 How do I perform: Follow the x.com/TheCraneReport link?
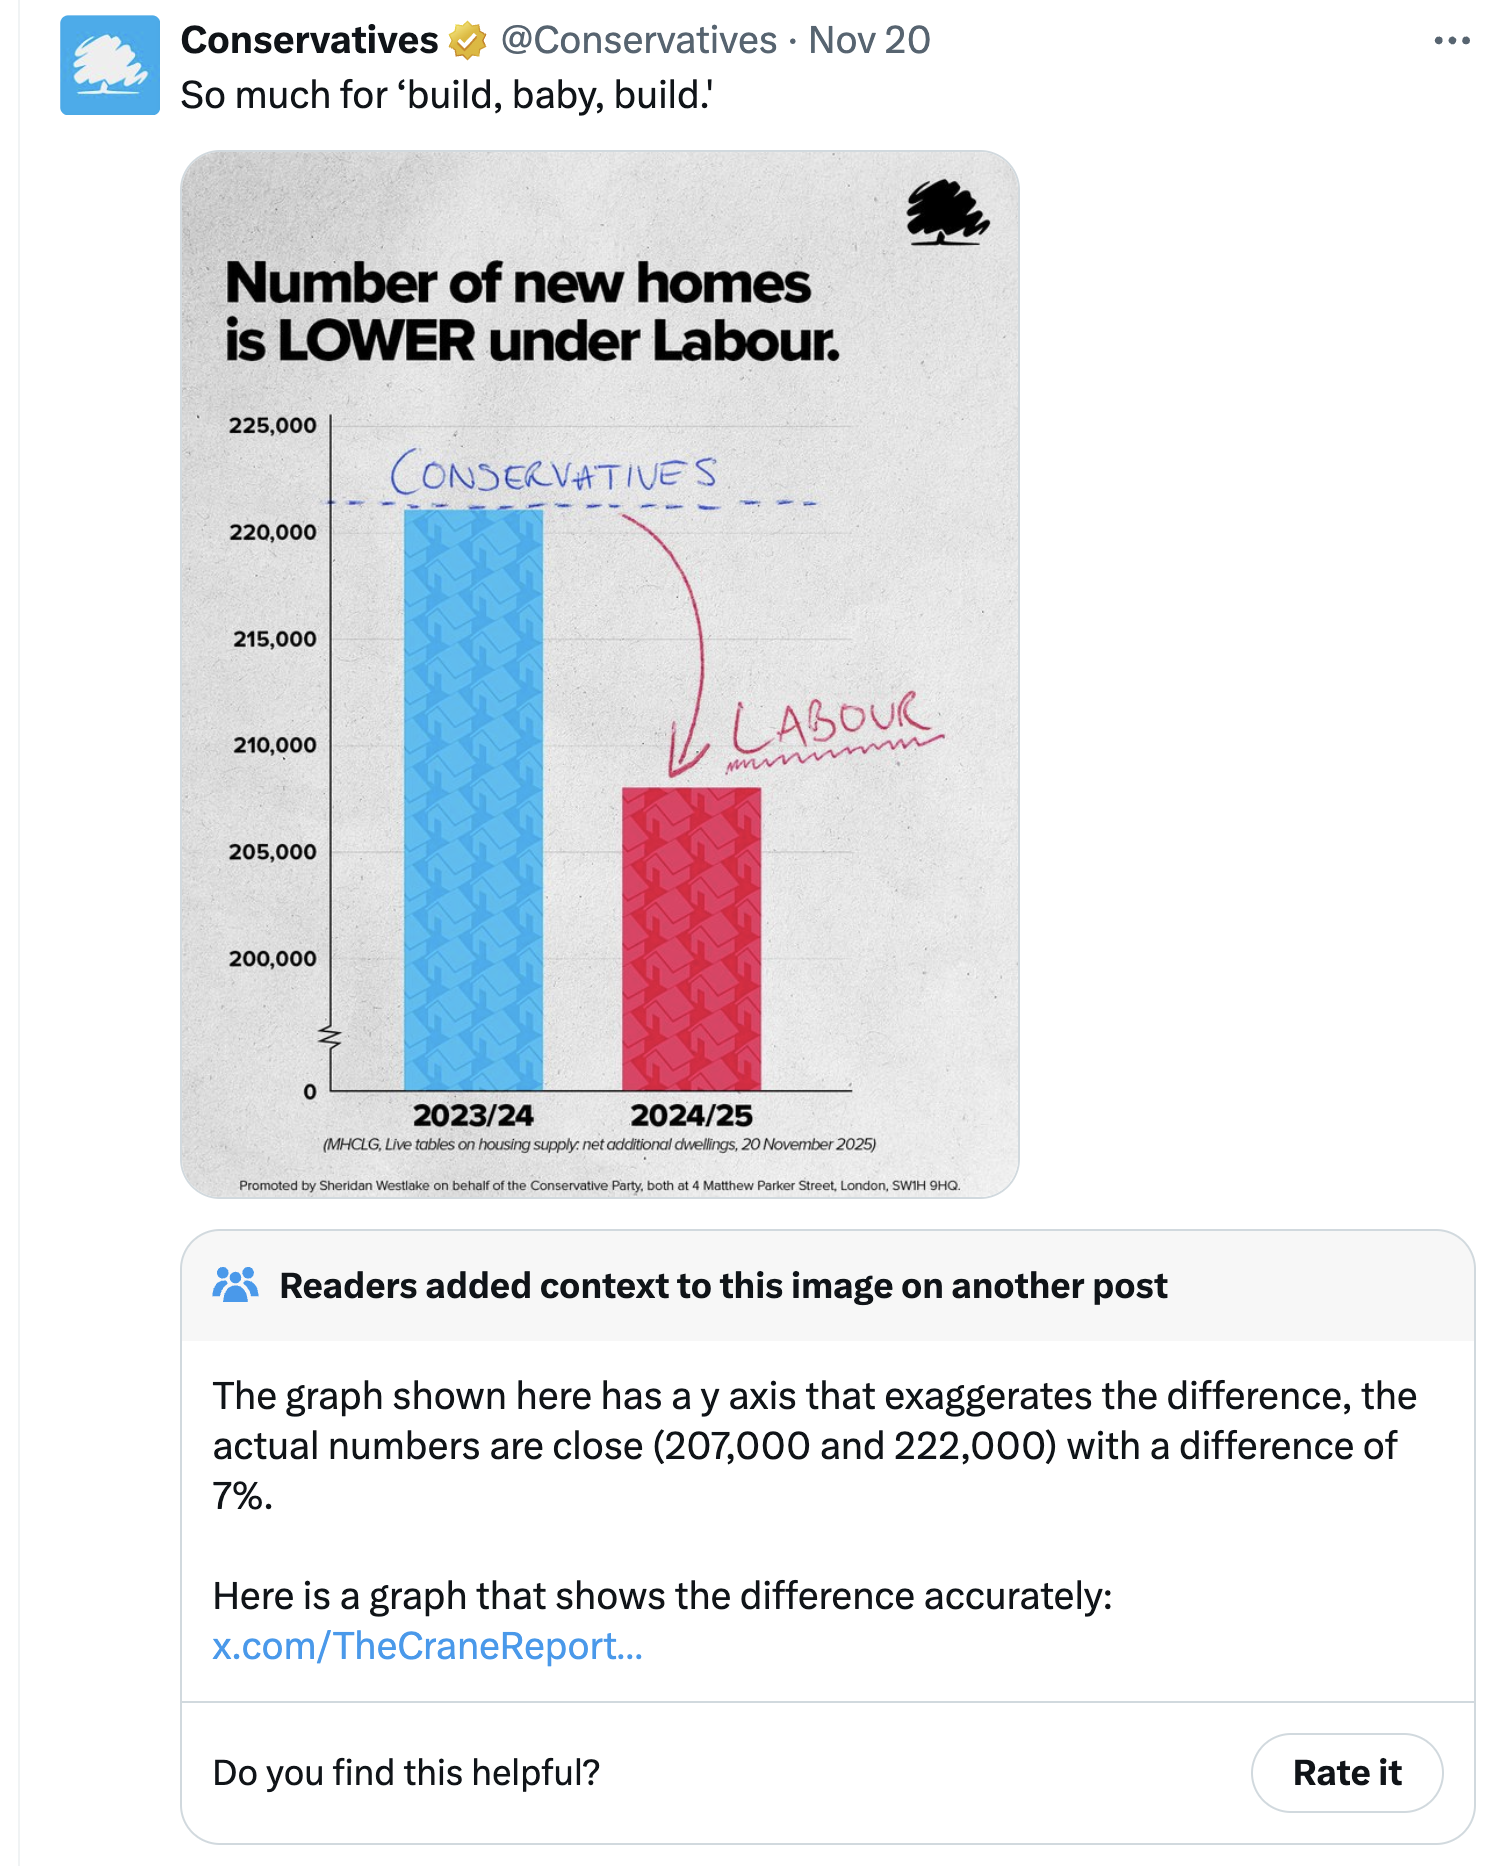coord(427,1646)
